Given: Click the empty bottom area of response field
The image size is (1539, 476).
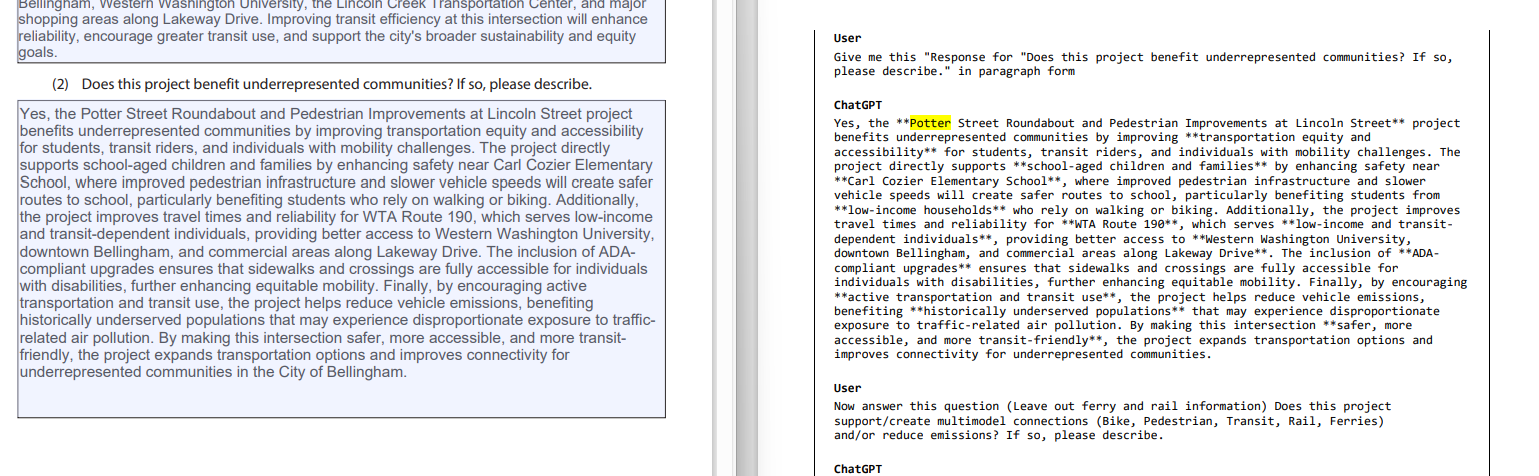Looking at the screenshot, I should coord(340,400).
